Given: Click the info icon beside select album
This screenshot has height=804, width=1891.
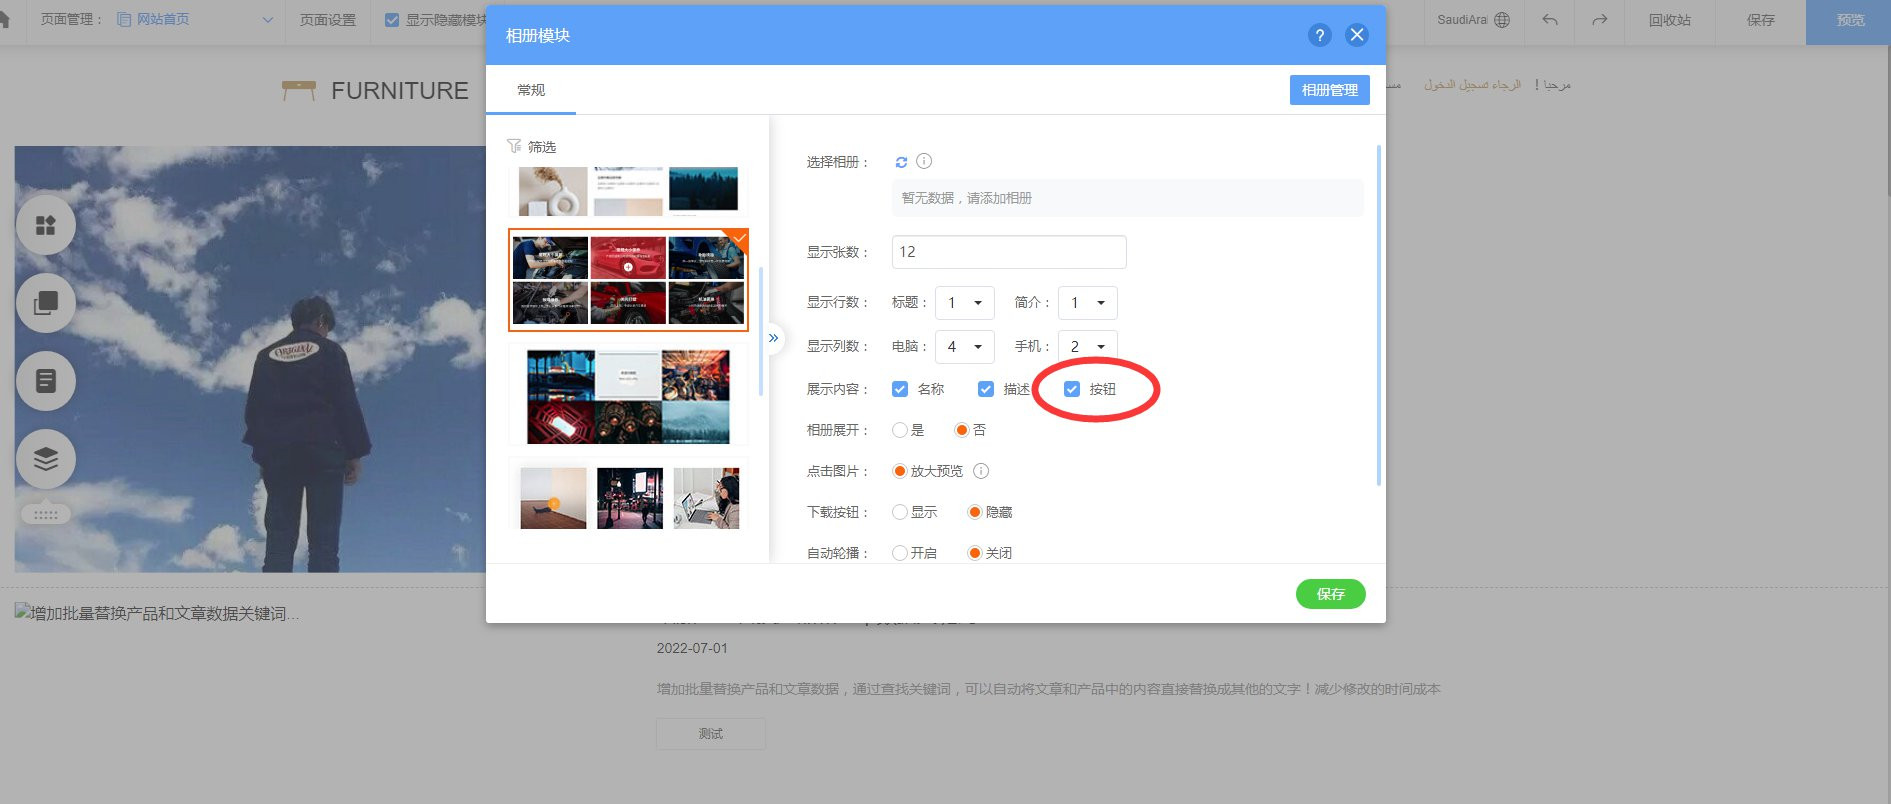Looking at the screenshot, I should 924,161.
